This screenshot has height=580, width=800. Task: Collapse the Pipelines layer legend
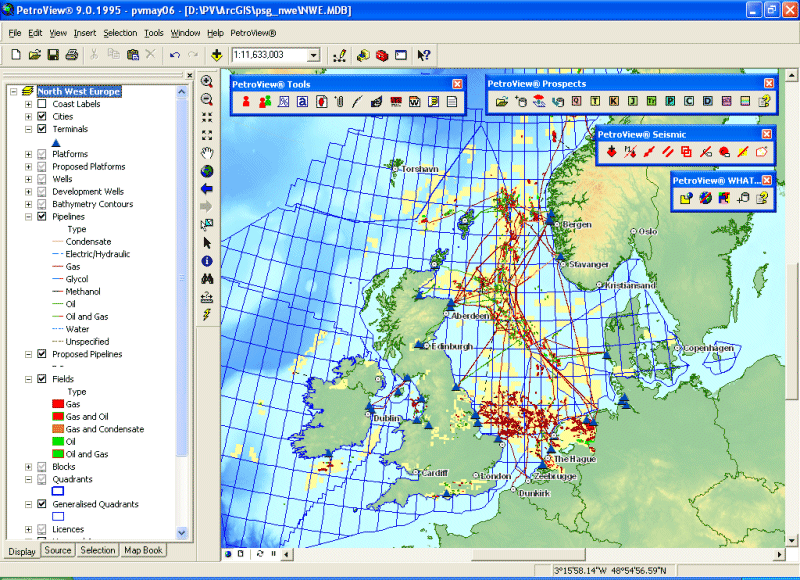pyautogui.click(x=28, y=217)
